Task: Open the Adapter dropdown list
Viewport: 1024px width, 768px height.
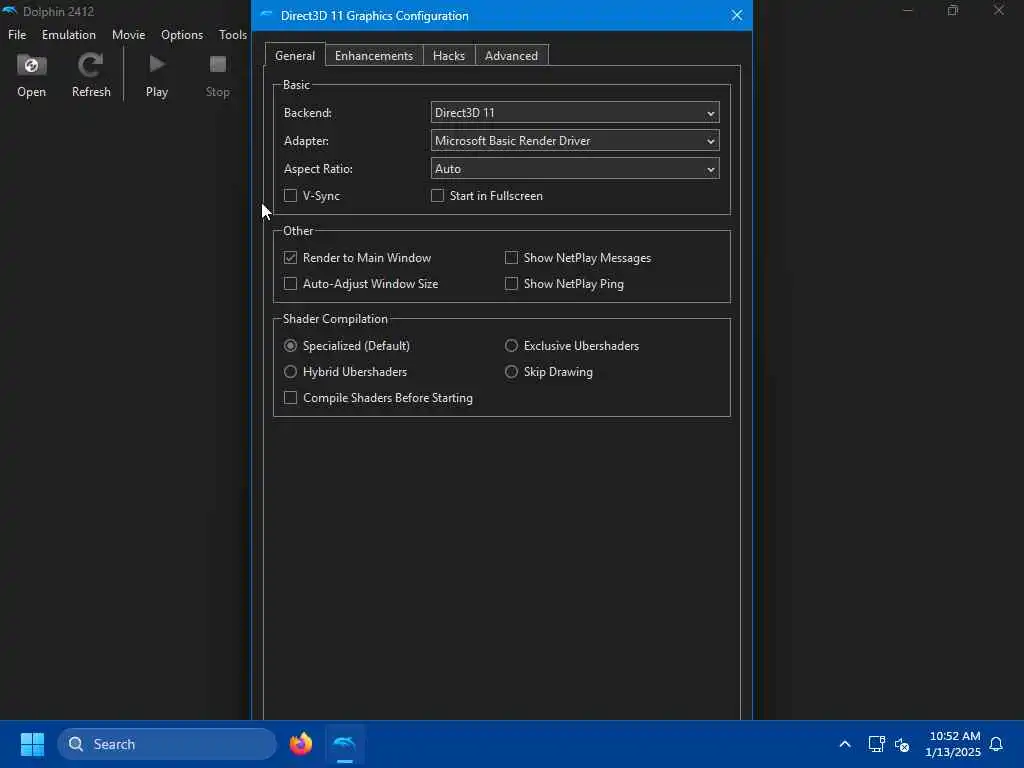Action: [575, 140]
